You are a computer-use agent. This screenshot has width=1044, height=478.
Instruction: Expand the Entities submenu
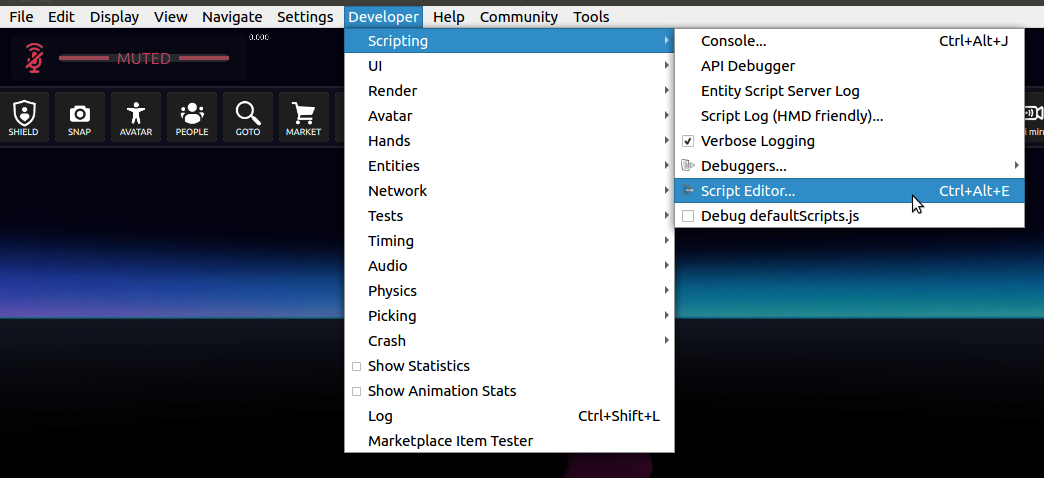click(509, 166)
